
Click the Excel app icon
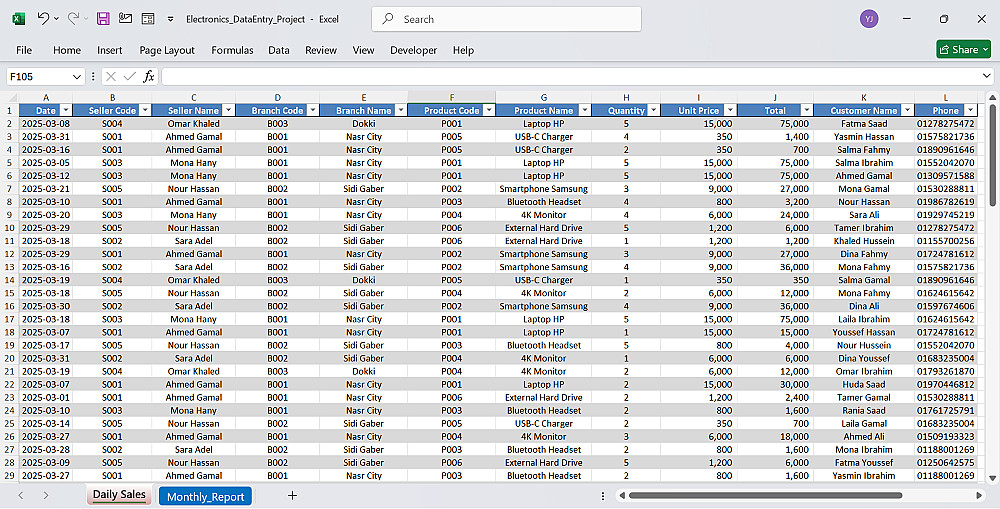[18, 19]
